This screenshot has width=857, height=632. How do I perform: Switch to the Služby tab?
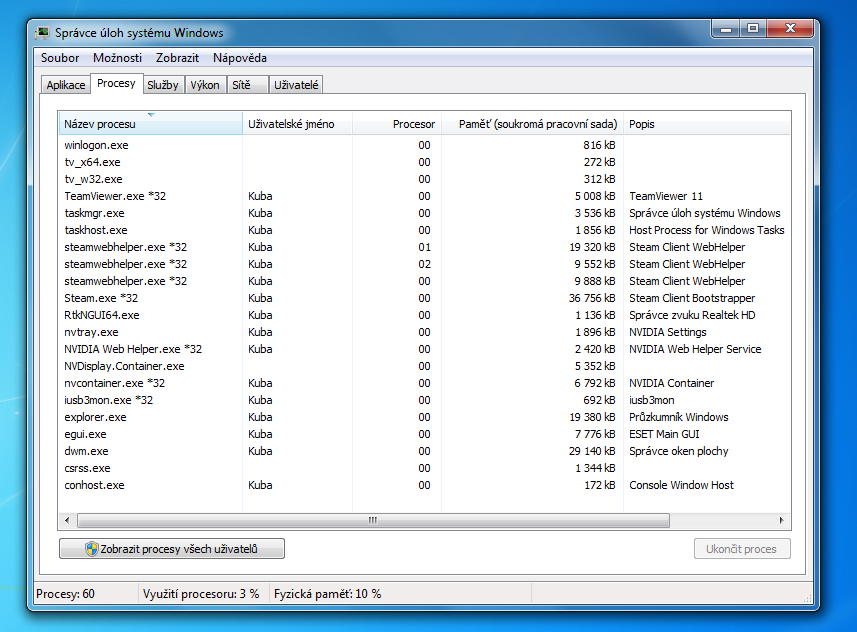pos(163,85)
